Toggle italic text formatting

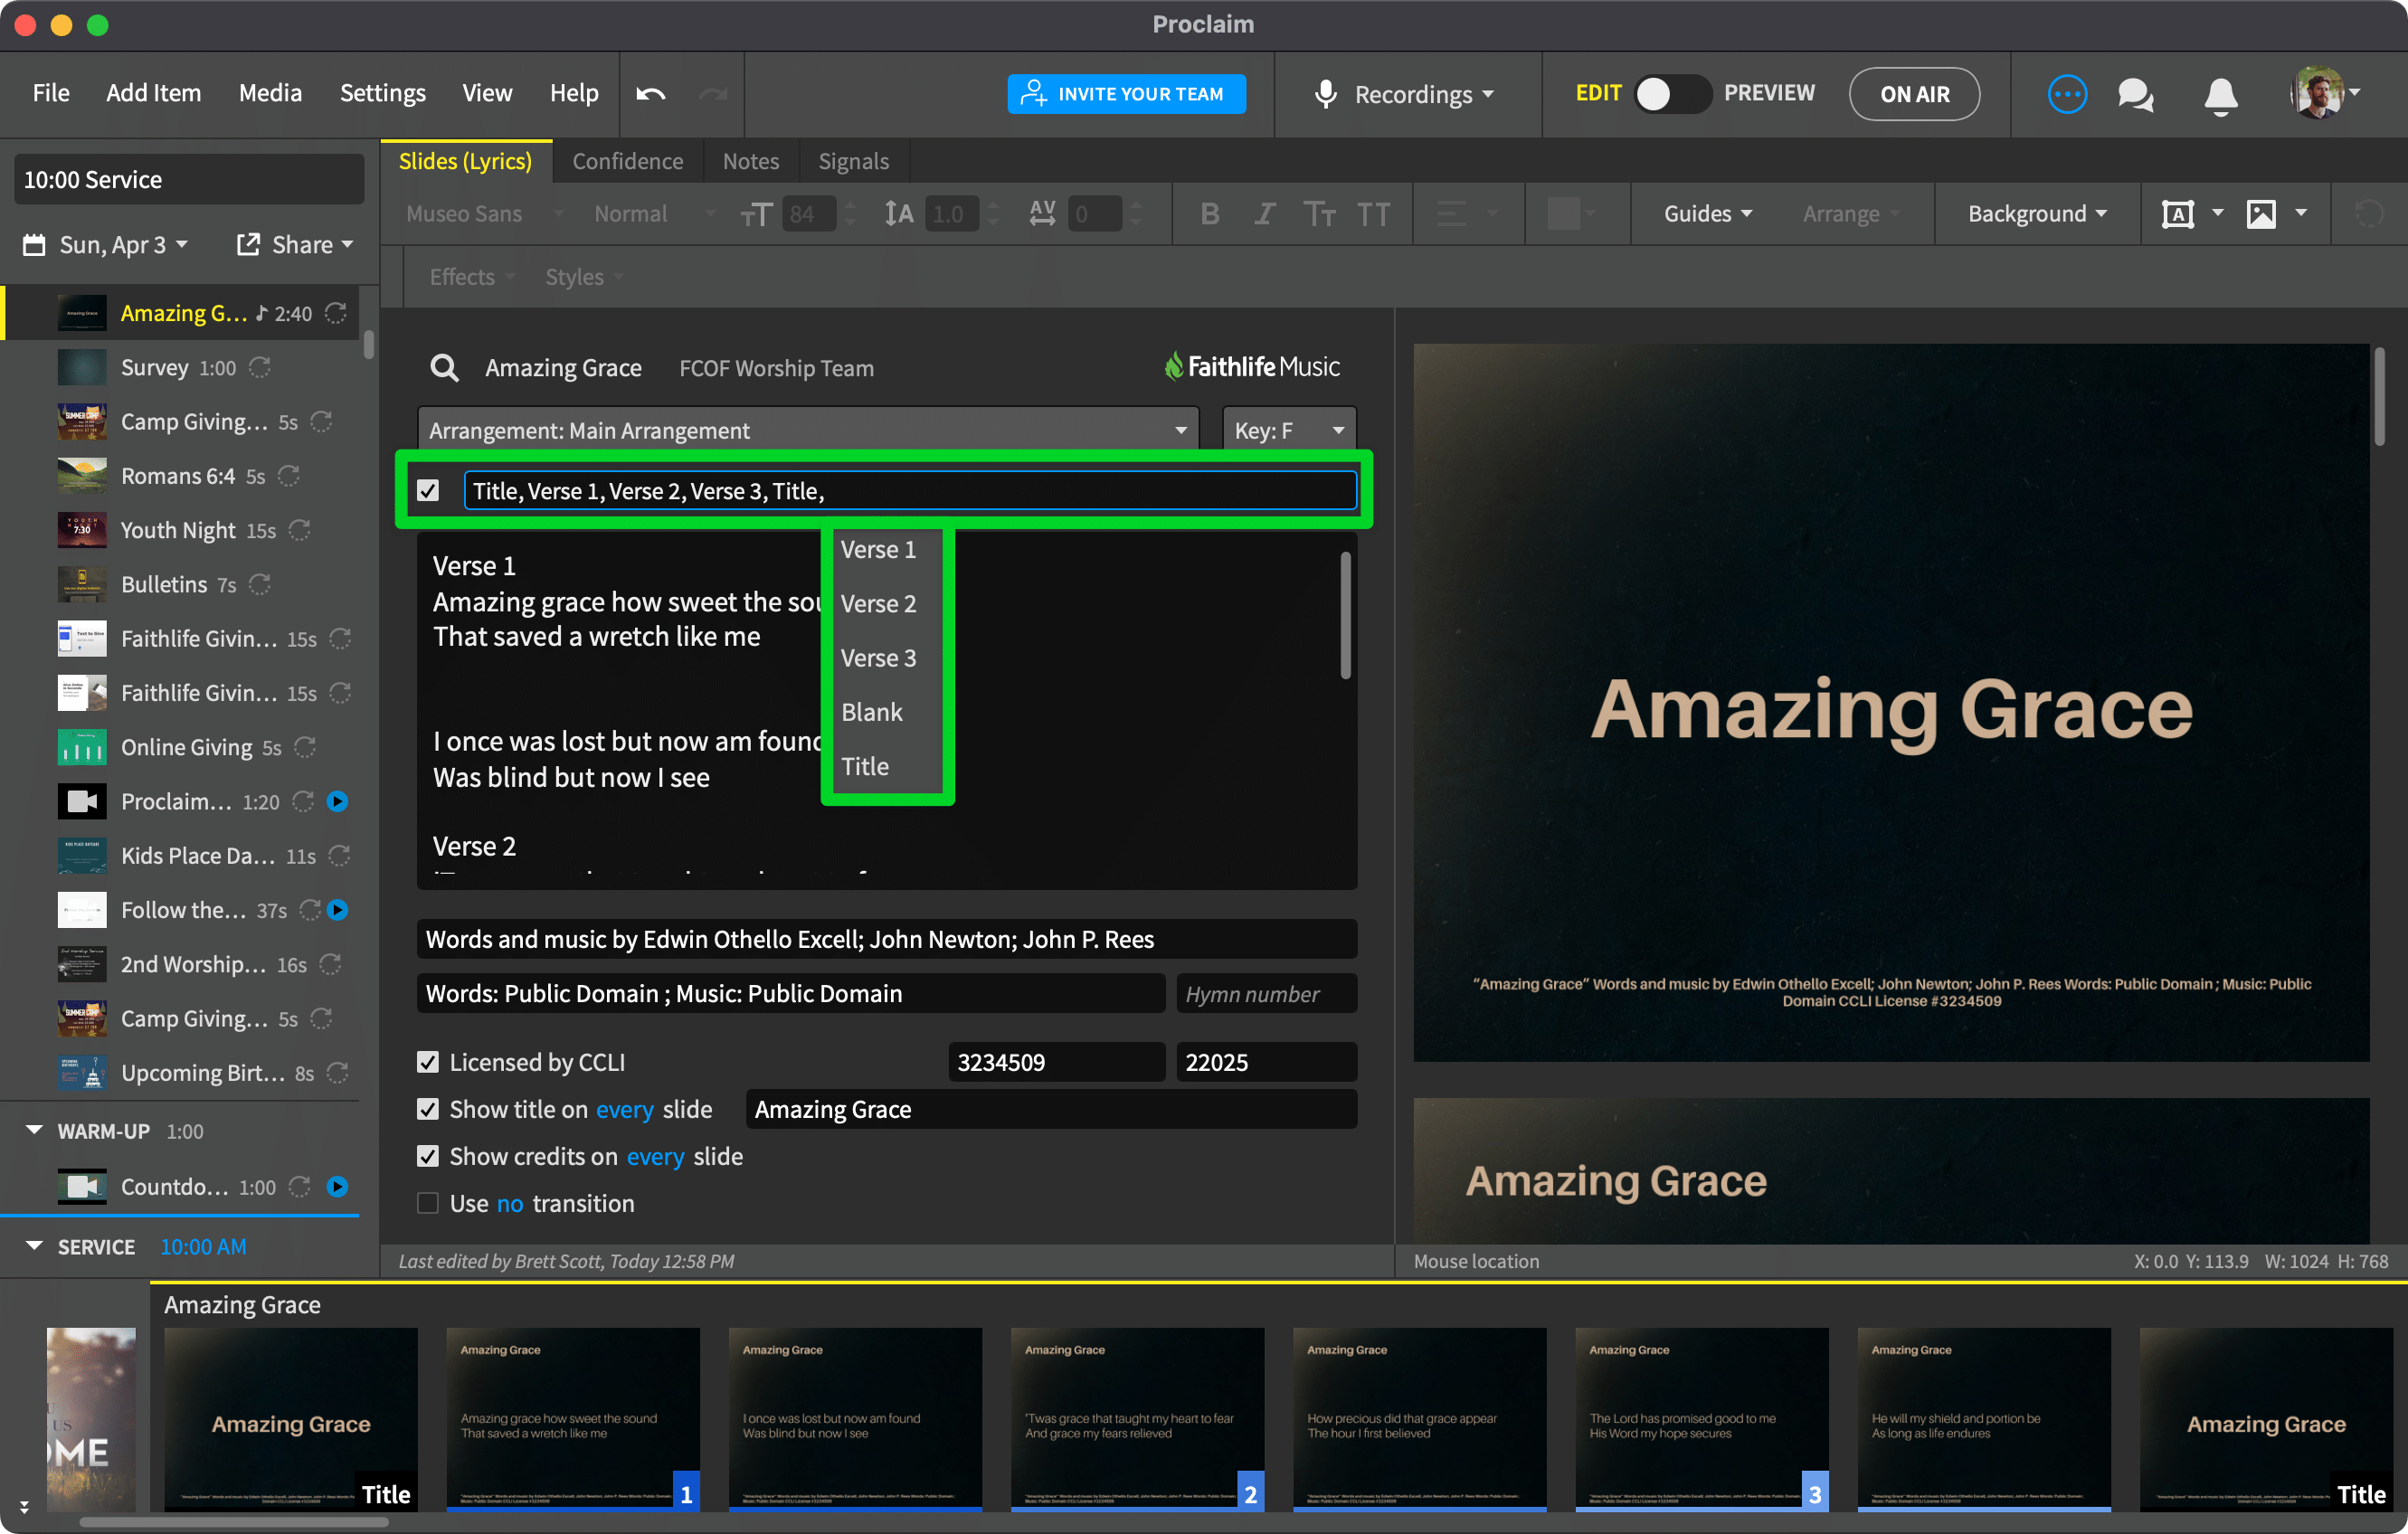(x=1264, y=214)
